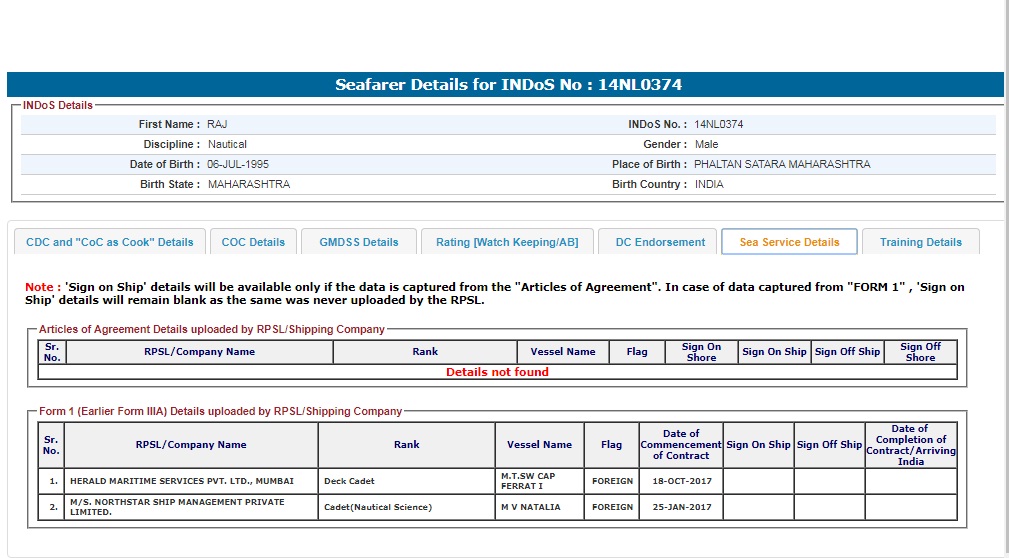
Task: Switch to the COC Details tab
Action: (253, 242)
